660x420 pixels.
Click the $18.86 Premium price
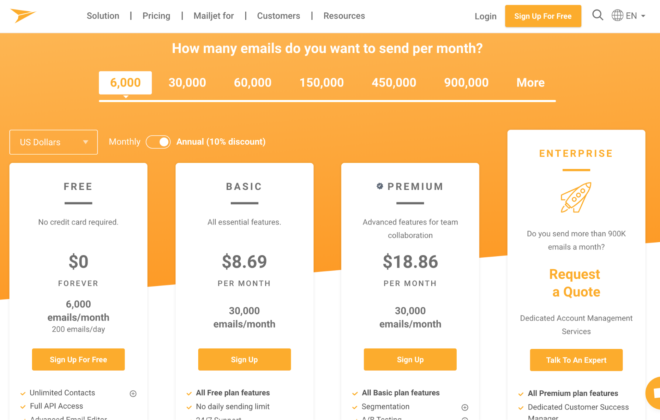[410, 262]
